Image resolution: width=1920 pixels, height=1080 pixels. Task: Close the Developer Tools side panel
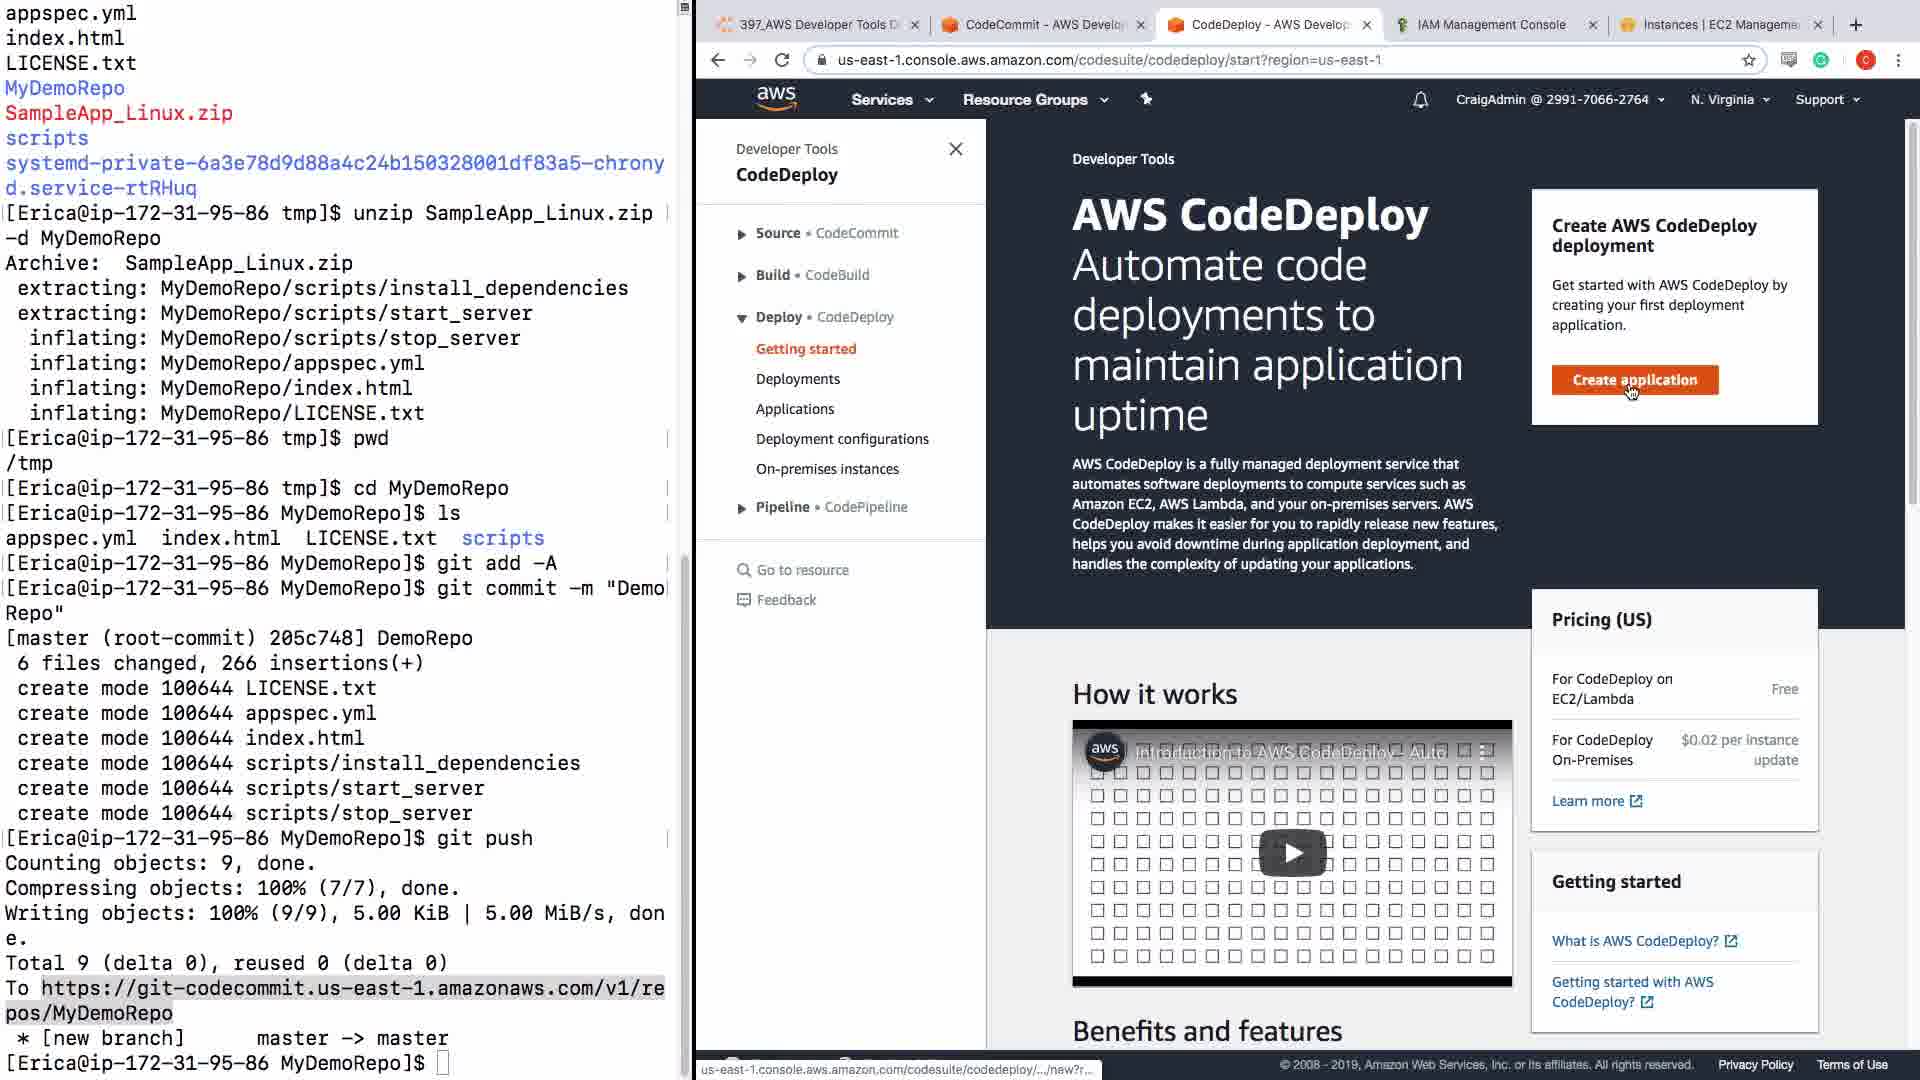tap(955, 149)
